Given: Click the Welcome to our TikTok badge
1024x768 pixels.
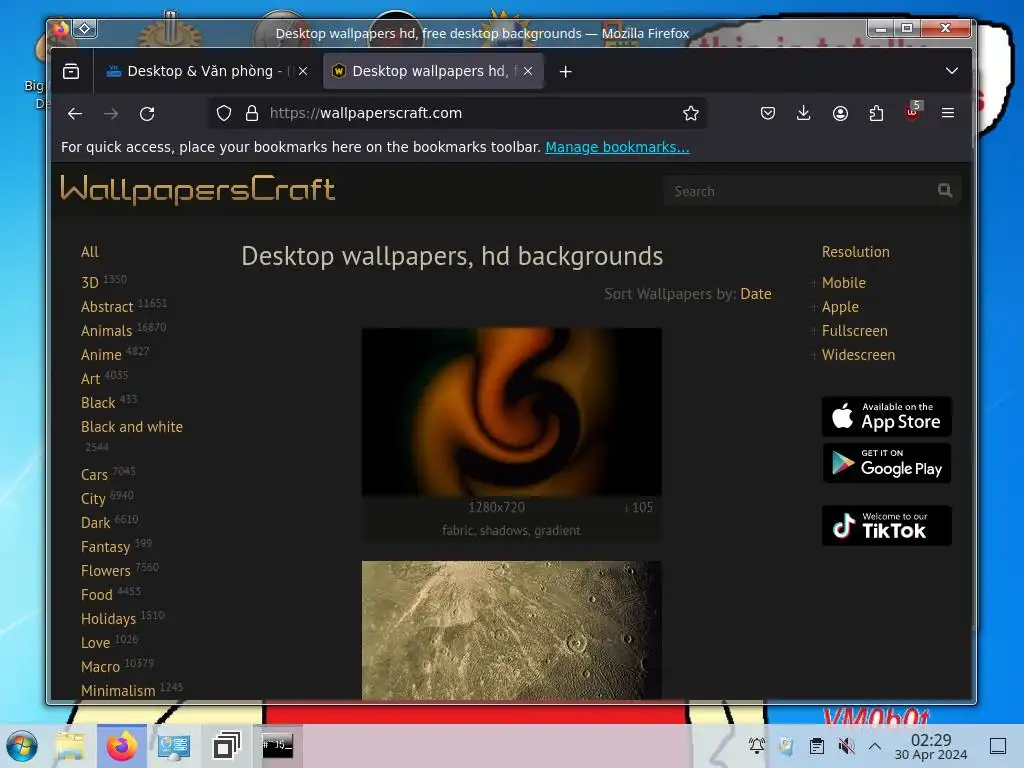Looking at the screenshot, I should tap(886, 525).
